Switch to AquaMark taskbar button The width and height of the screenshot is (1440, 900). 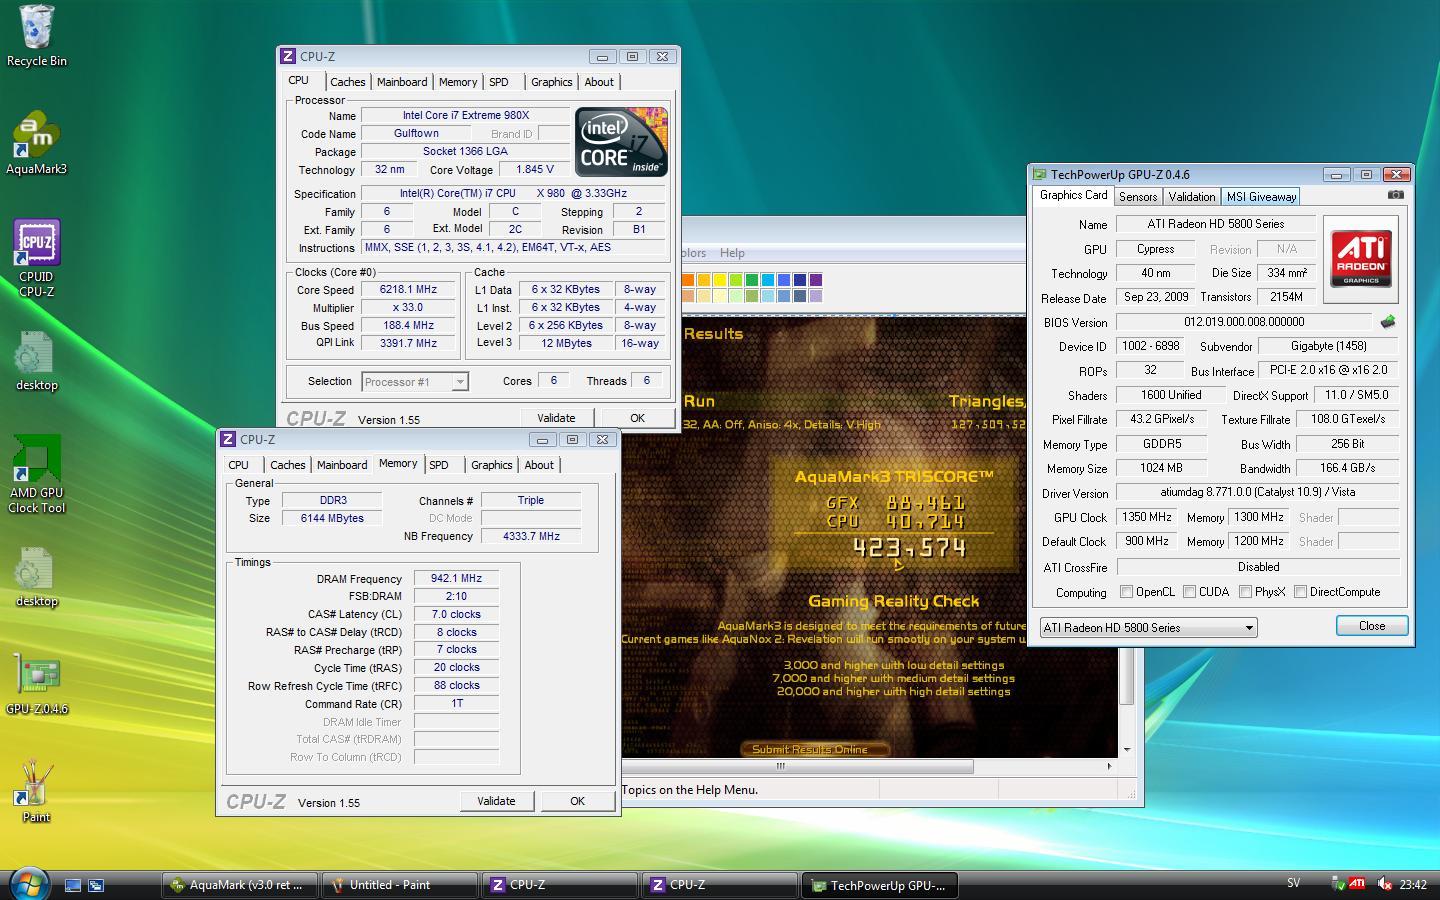pyautogui.click(x=239, y=885)
